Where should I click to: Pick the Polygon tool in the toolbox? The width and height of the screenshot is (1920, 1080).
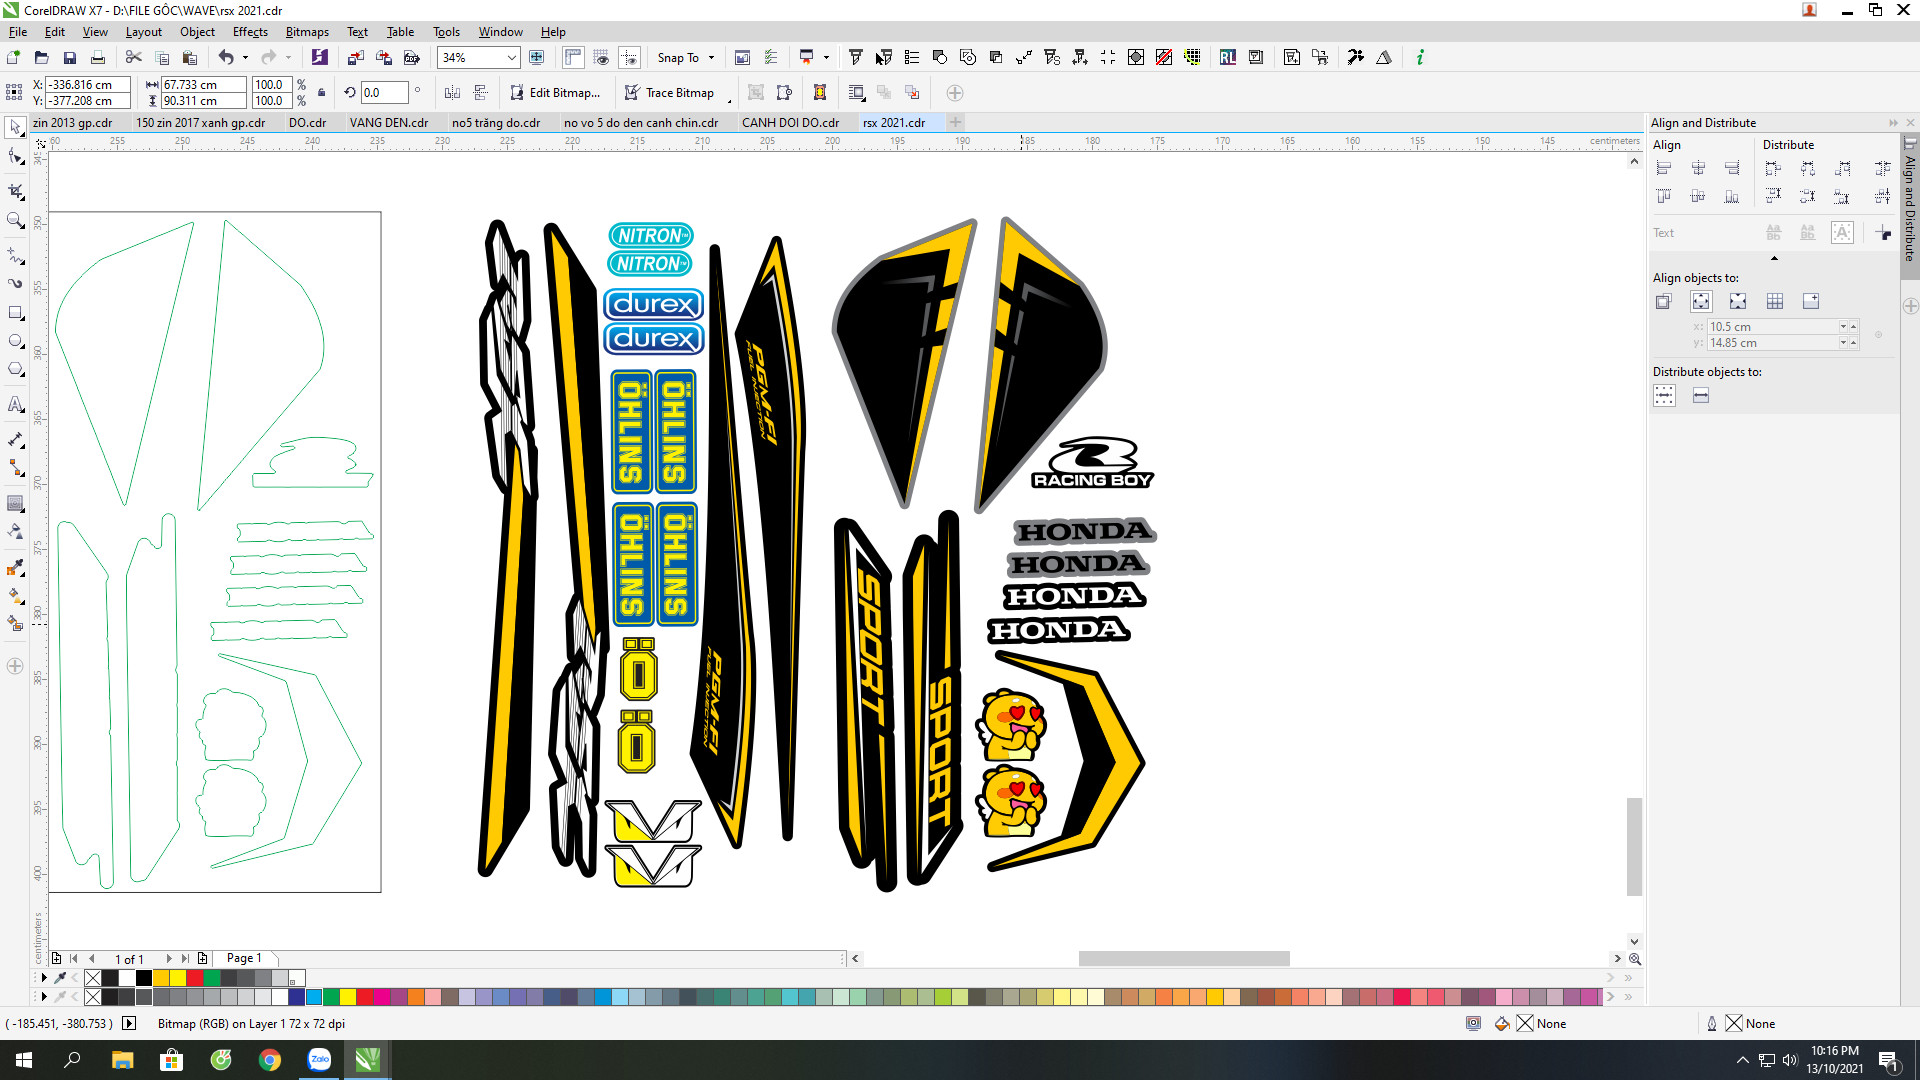pyautogui.click(x=15, y=369)
